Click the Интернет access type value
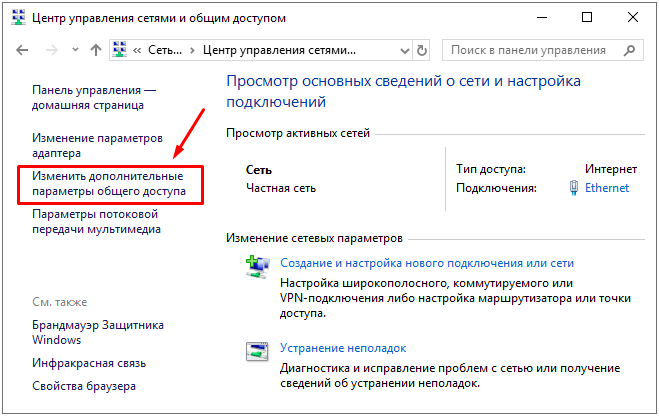The width and height of the screenshot is (659, 416). click(611, 169)
